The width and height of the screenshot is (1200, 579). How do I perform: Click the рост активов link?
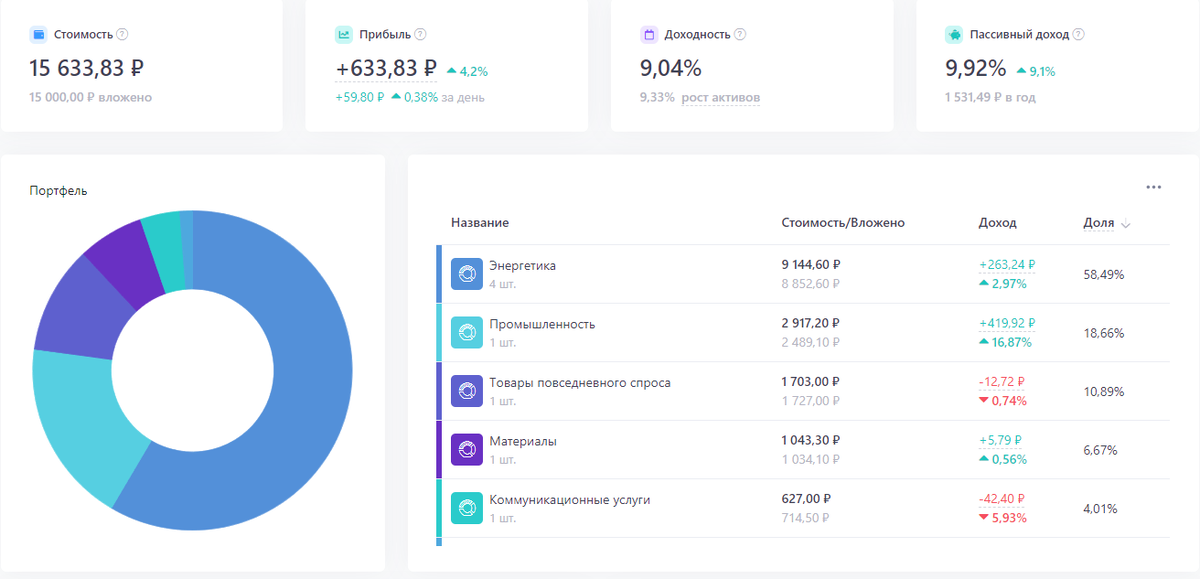point(721,97)
